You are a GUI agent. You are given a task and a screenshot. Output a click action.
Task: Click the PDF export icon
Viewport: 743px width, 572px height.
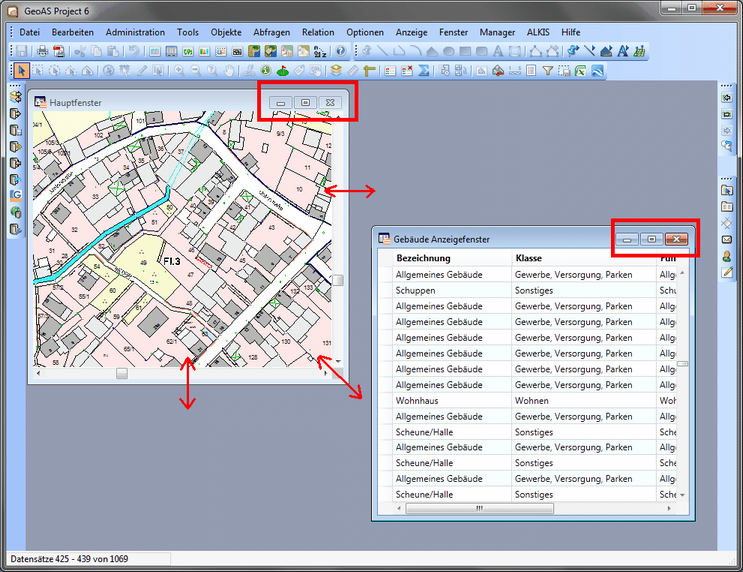click(x=59, y=51)
